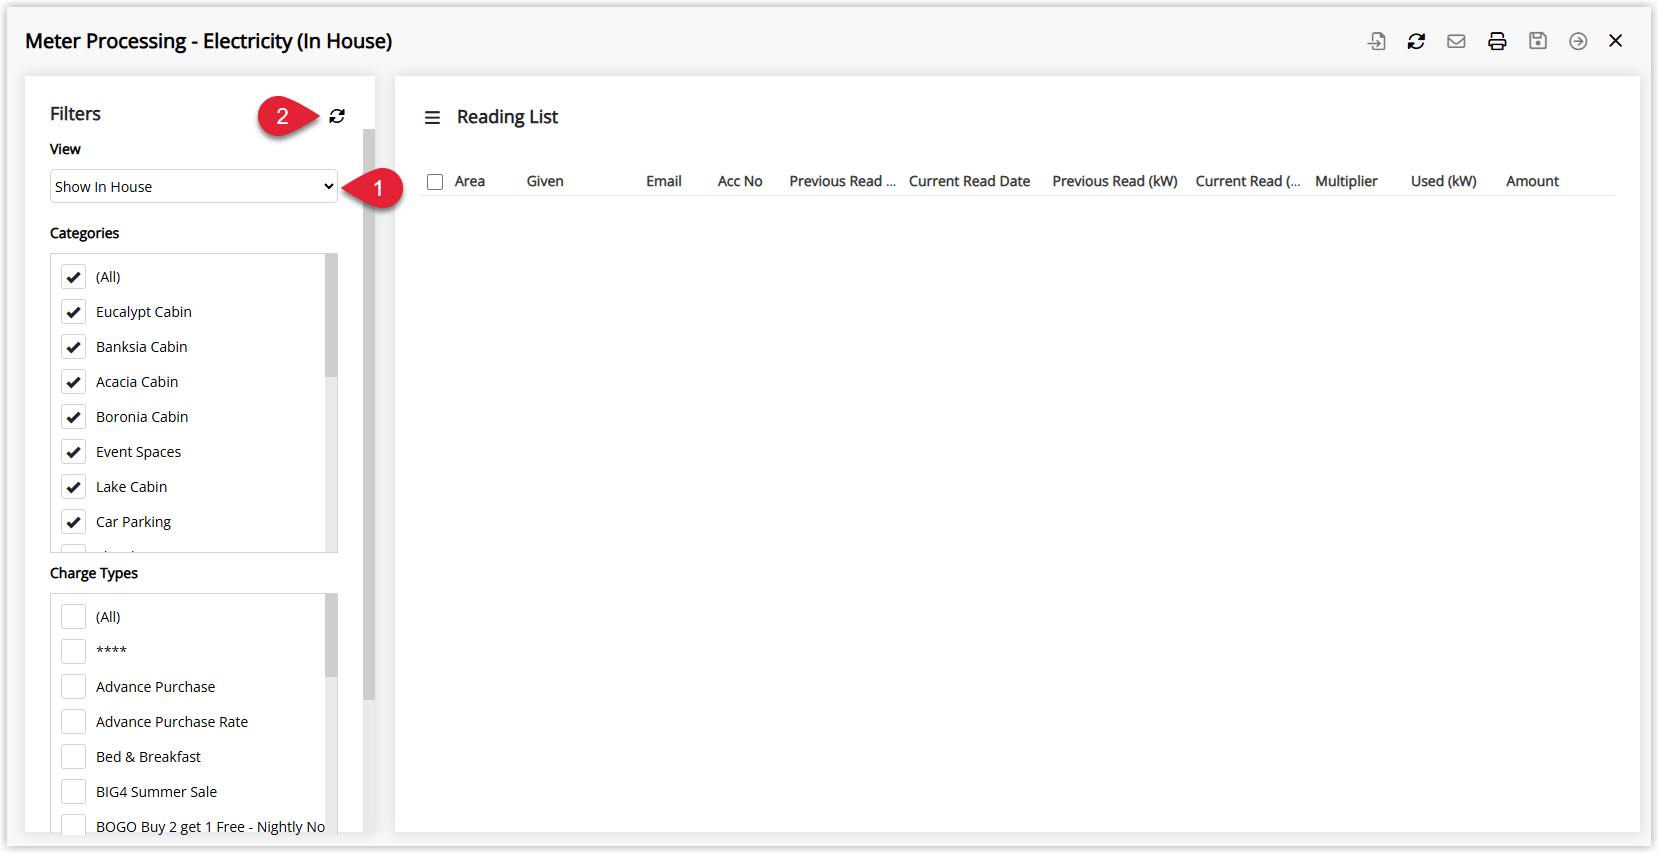Uncheck Boronia Cabin category
This screenshot has height=854, width=1659.
click(73, 417)
